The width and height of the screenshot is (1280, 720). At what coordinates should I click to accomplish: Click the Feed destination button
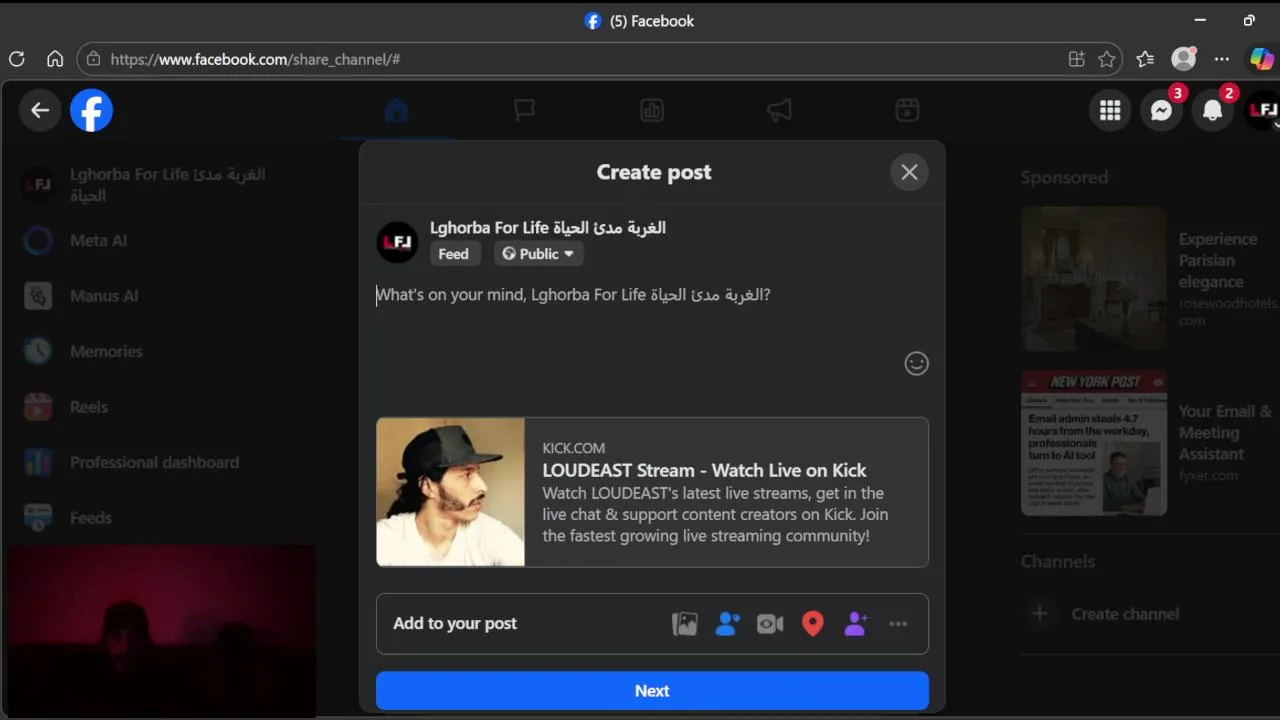pos(453,254)
